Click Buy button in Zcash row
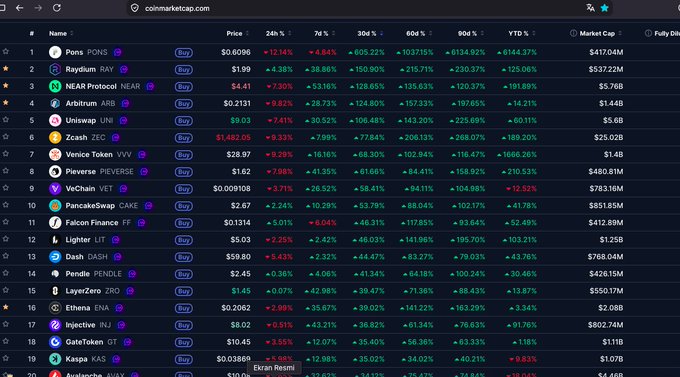680x377 pixels. pyautogui.click(x=184, y=138)
